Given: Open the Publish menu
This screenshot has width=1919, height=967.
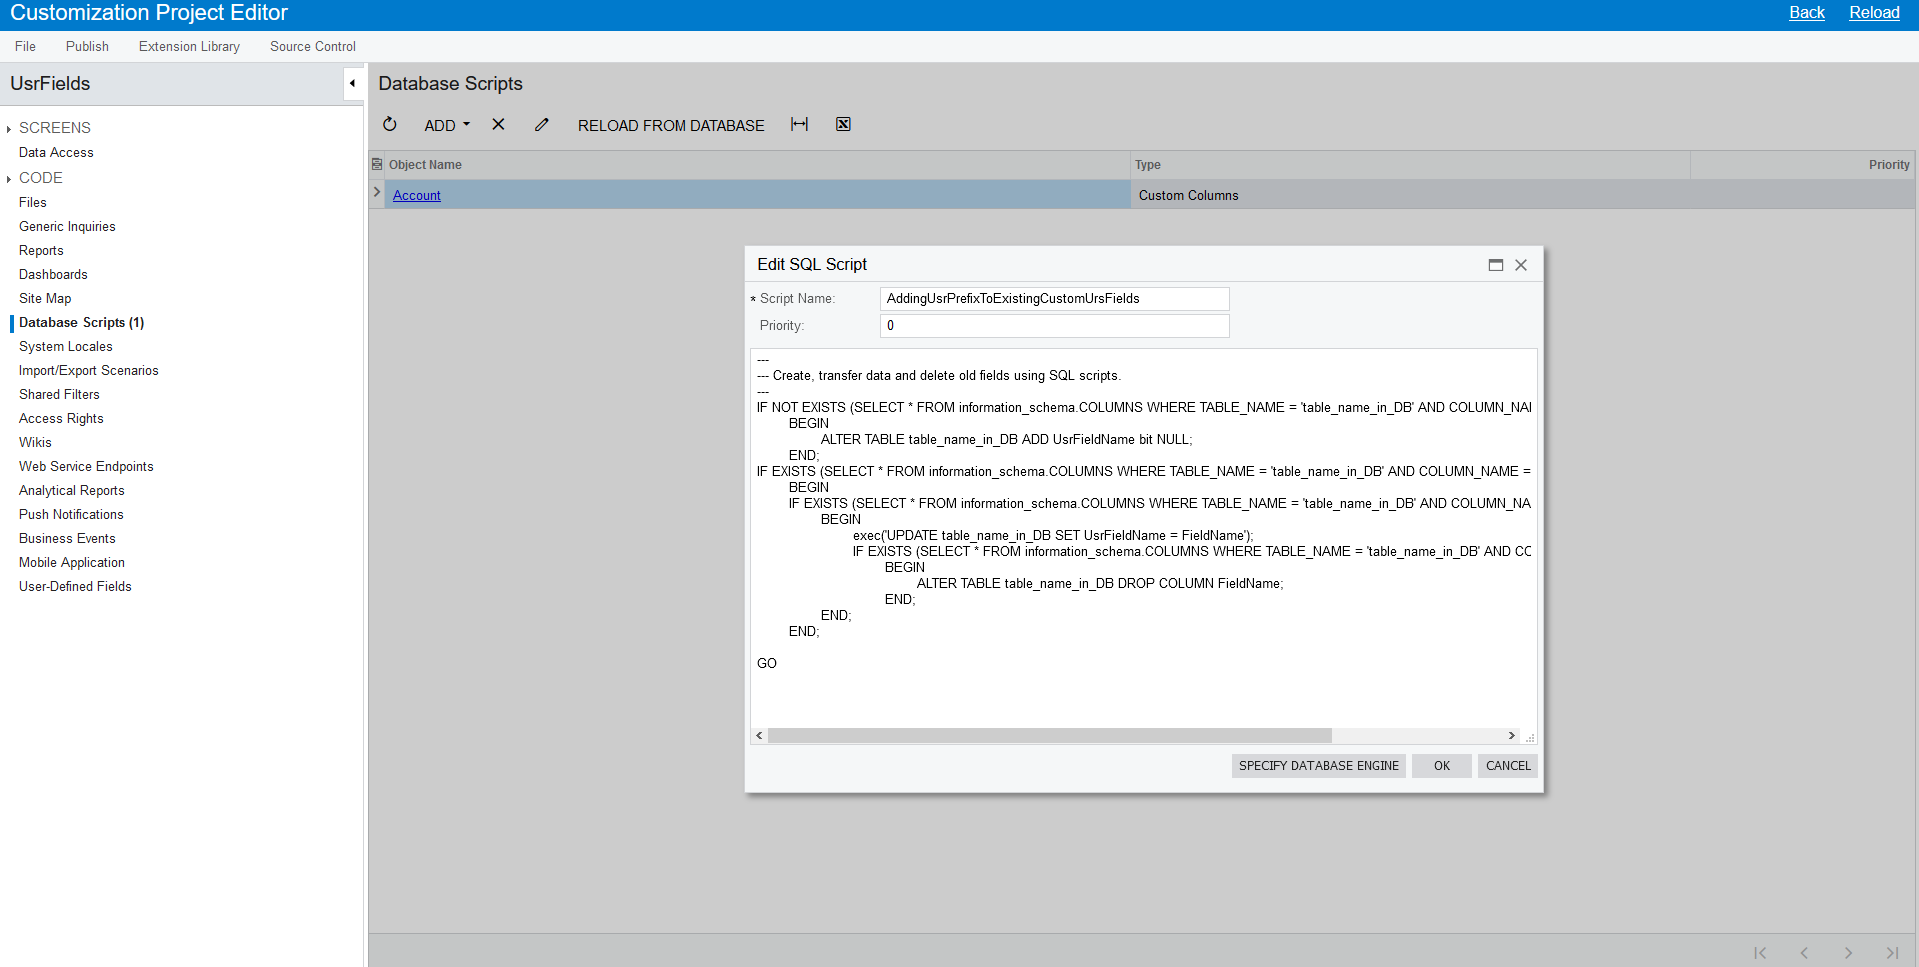Looking at the screenshot, I should (x=87, y=46).
